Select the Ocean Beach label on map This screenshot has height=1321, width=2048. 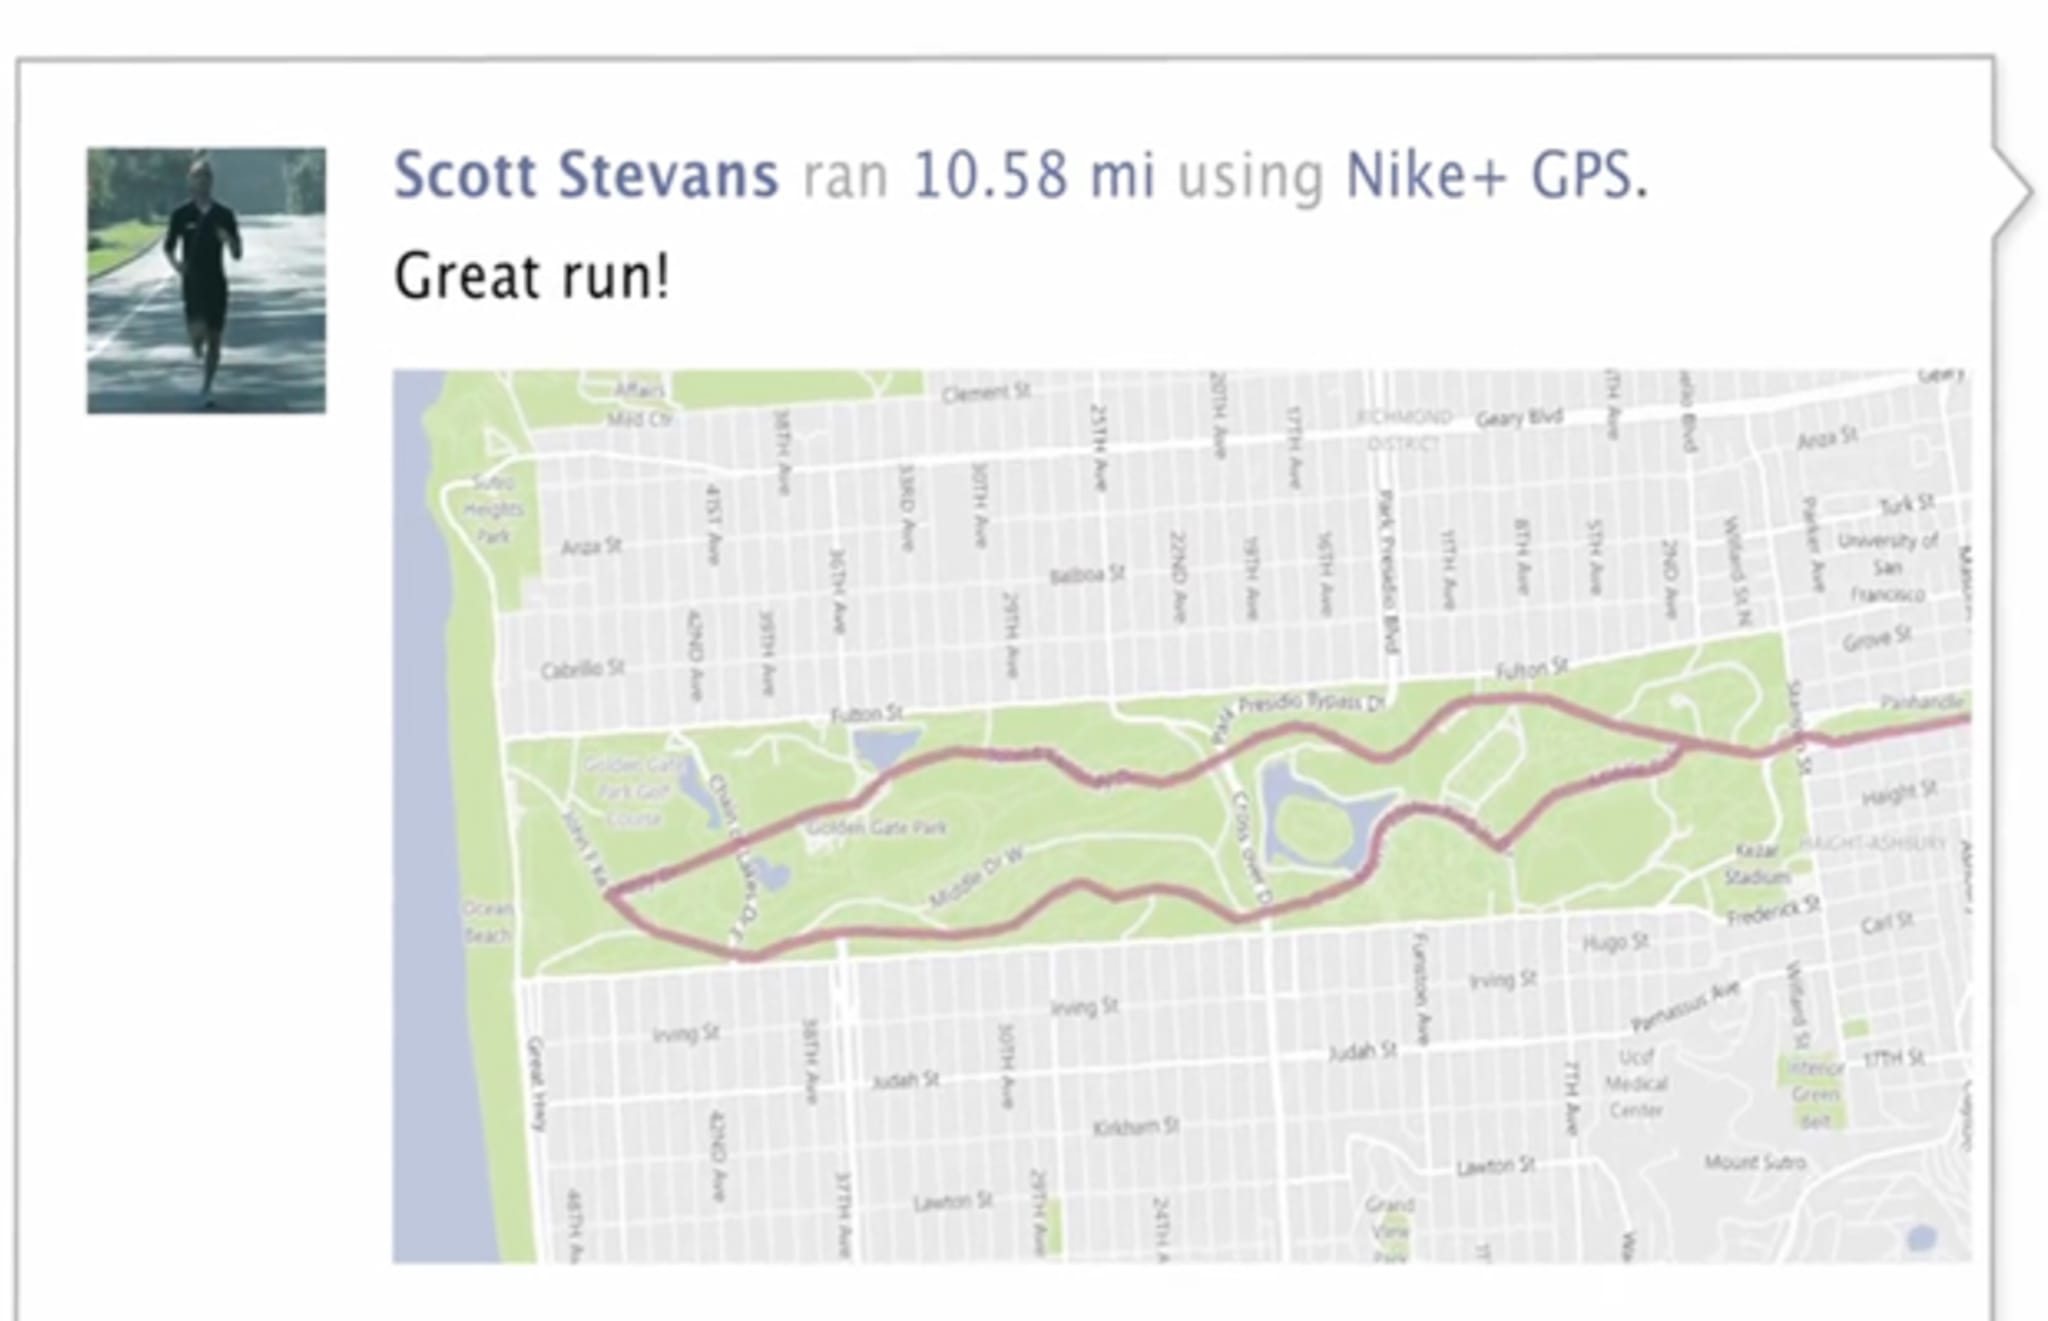coord(488,922)
